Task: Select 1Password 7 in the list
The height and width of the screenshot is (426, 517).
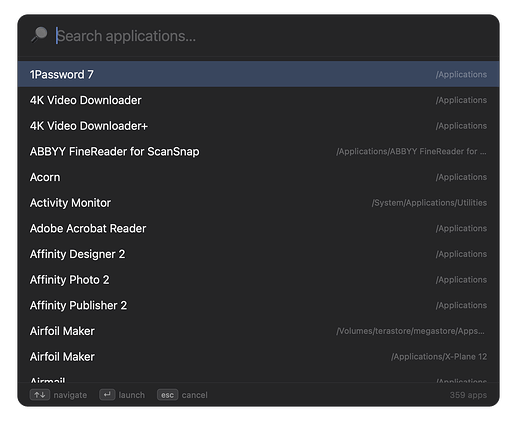Action: click(x=258, y=74)
